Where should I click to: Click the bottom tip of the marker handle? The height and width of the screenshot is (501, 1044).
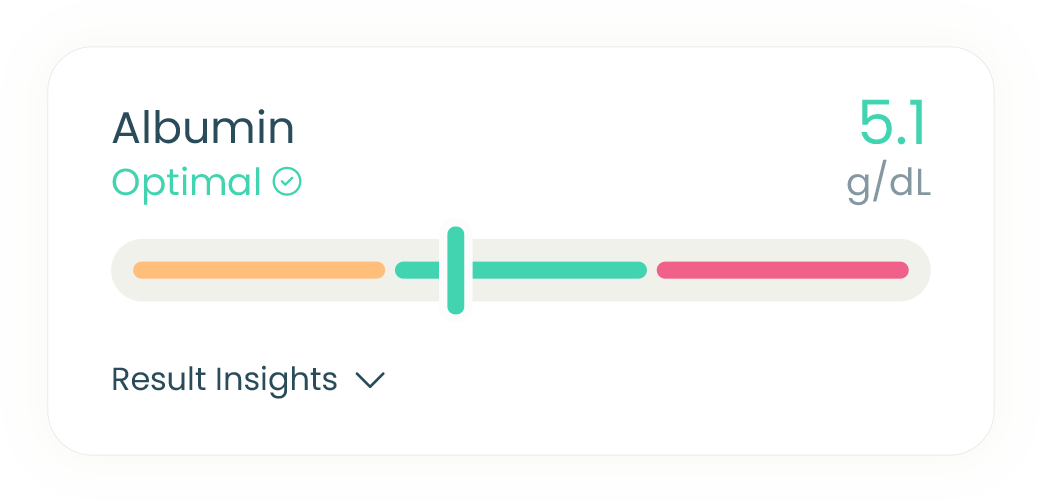point(456,308)
